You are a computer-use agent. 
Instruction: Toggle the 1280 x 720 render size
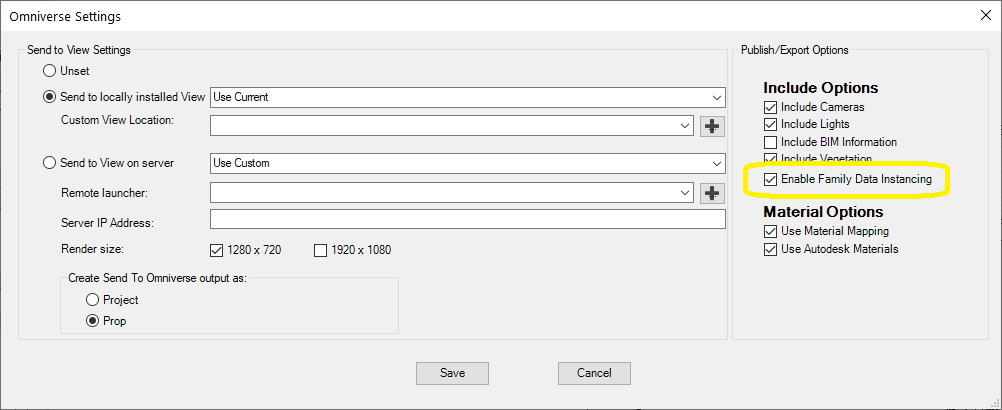[x=216, y=250]
